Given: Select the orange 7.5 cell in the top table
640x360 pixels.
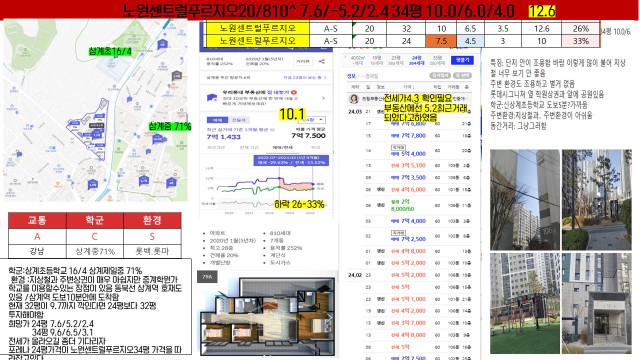Looking at the screenshot, I should click(441, 41).
